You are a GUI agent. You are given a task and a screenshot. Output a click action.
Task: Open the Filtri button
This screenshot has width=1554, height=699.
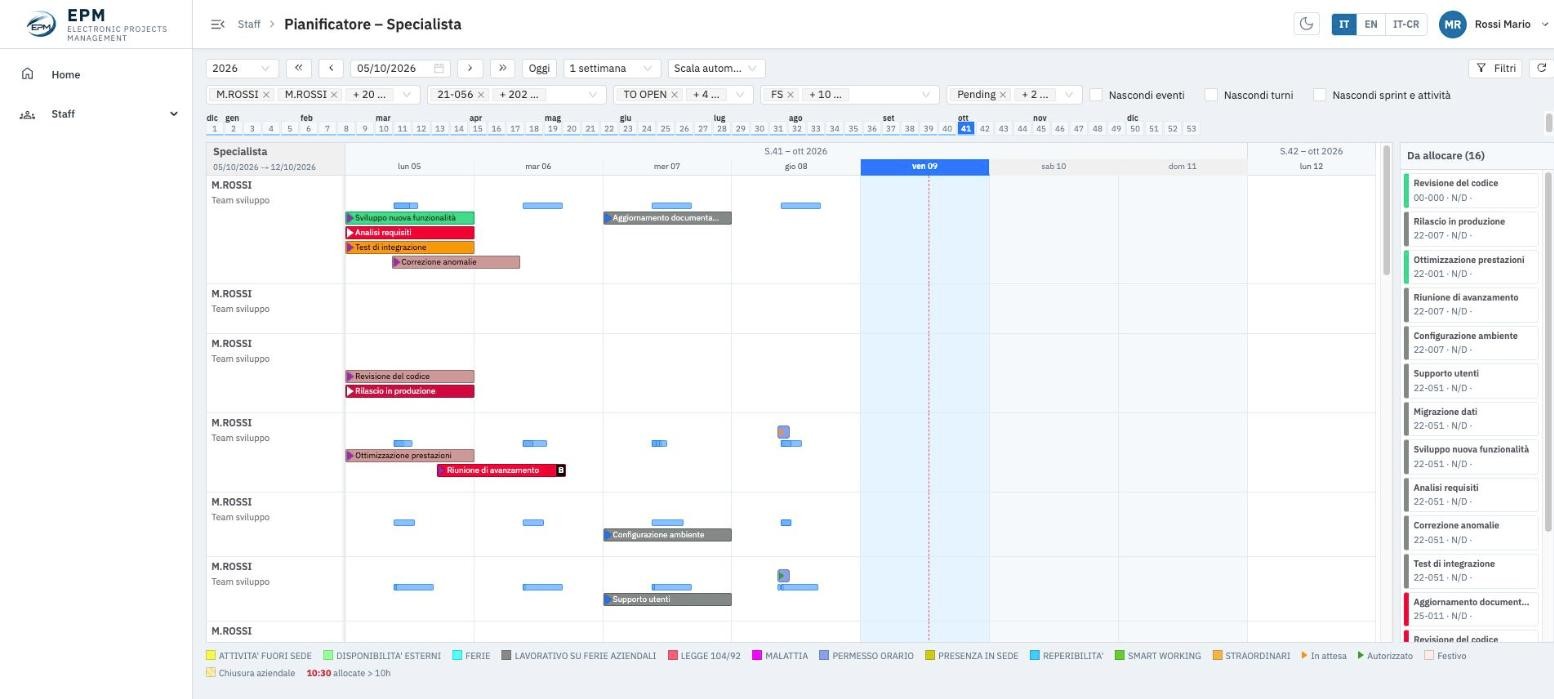pyautogui.click(x=1497, y=68)
